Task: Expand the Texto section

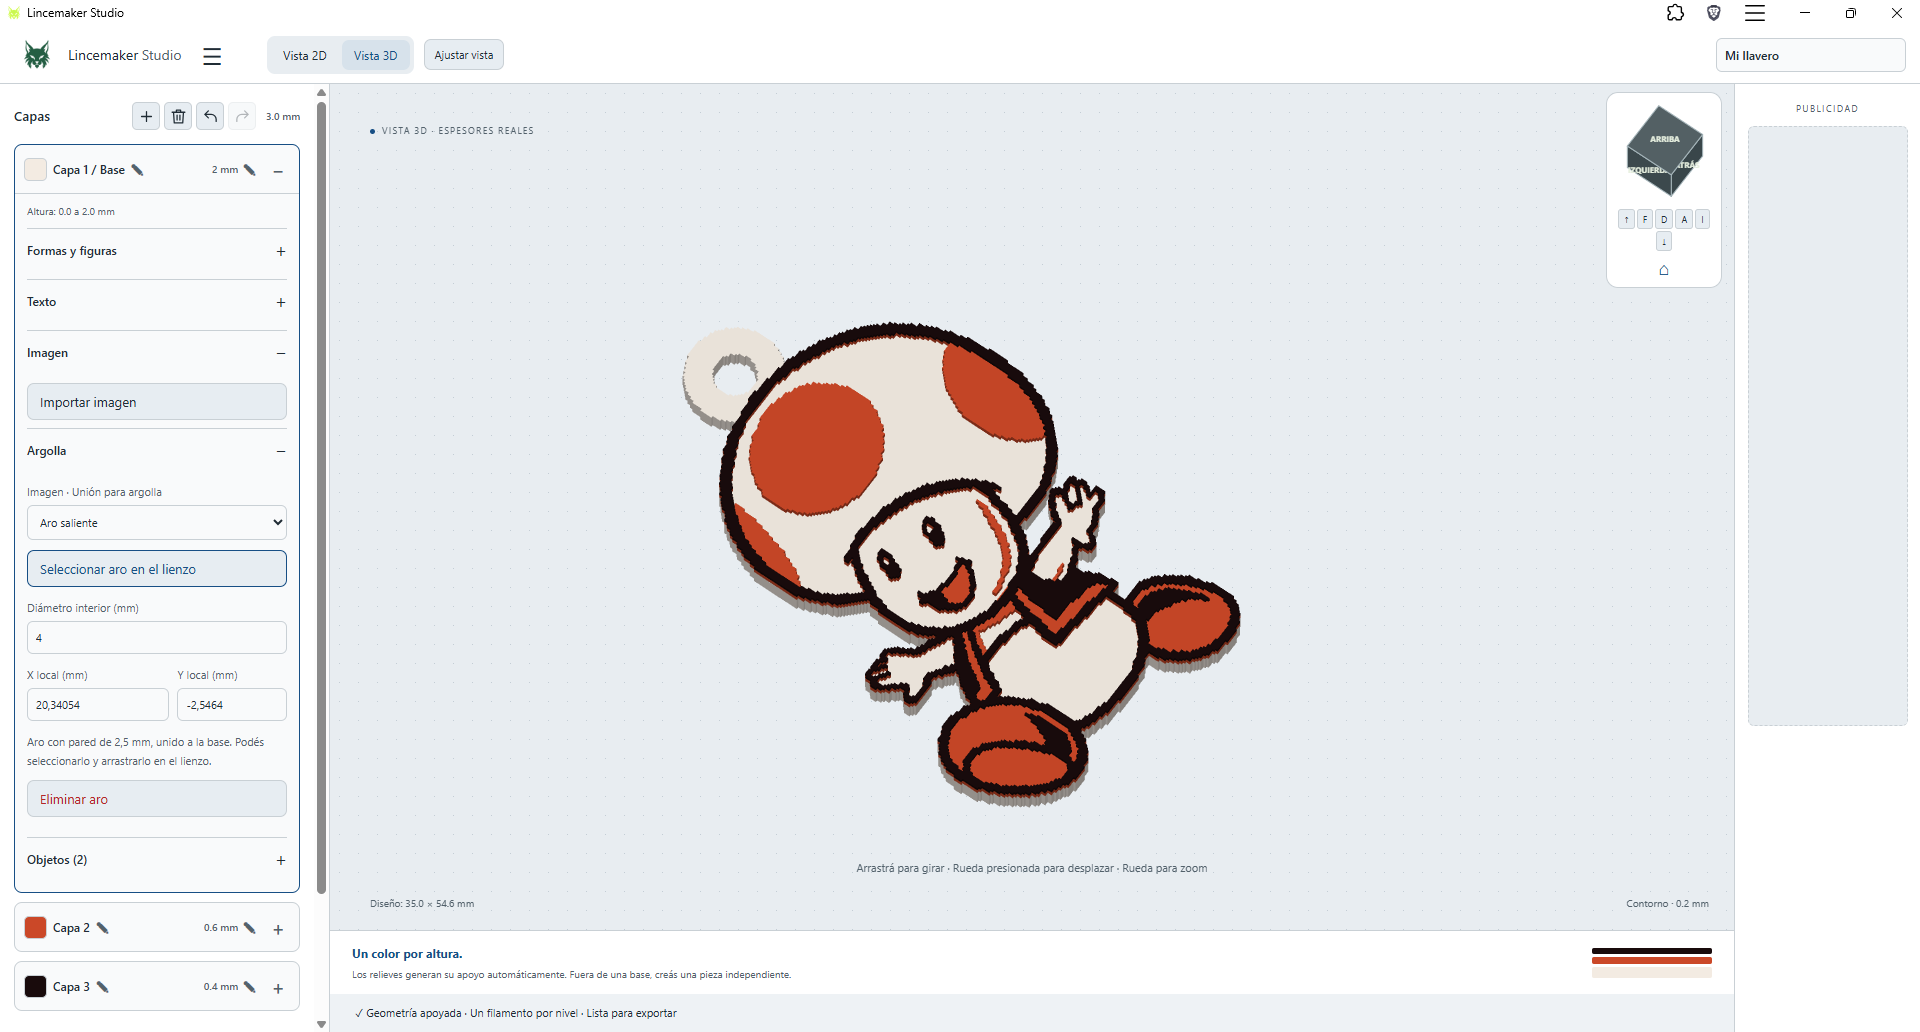Action: [x=281, y=303]
